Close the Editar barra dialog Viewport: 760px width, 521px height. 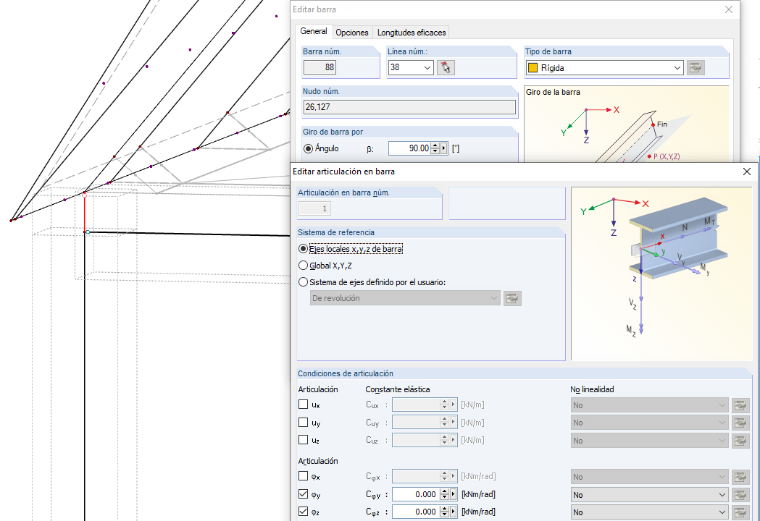(x=728, y=9)
